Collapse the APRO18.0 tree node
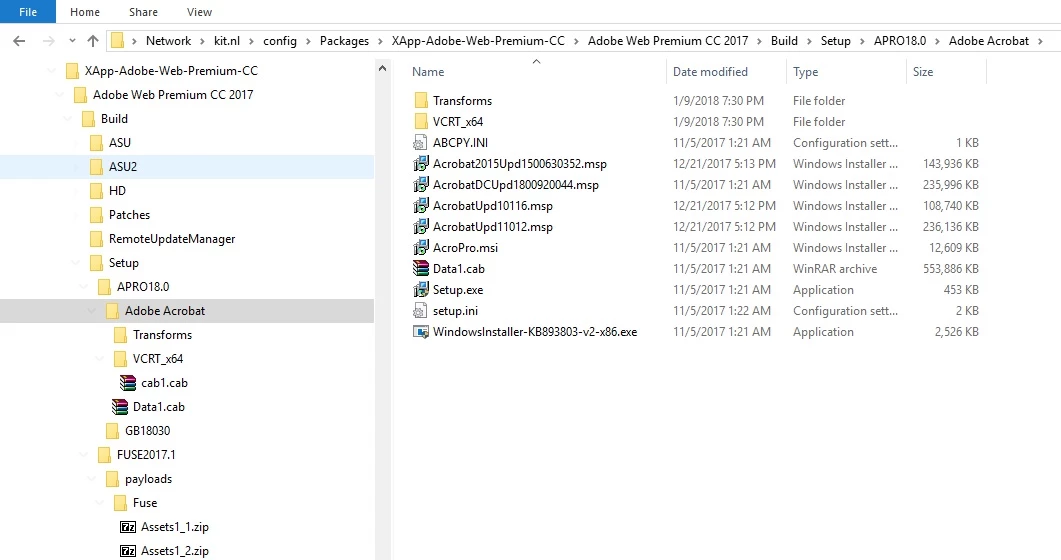Image resolution: width=1061 pixels, height=560 pixels. coord(84,287)
